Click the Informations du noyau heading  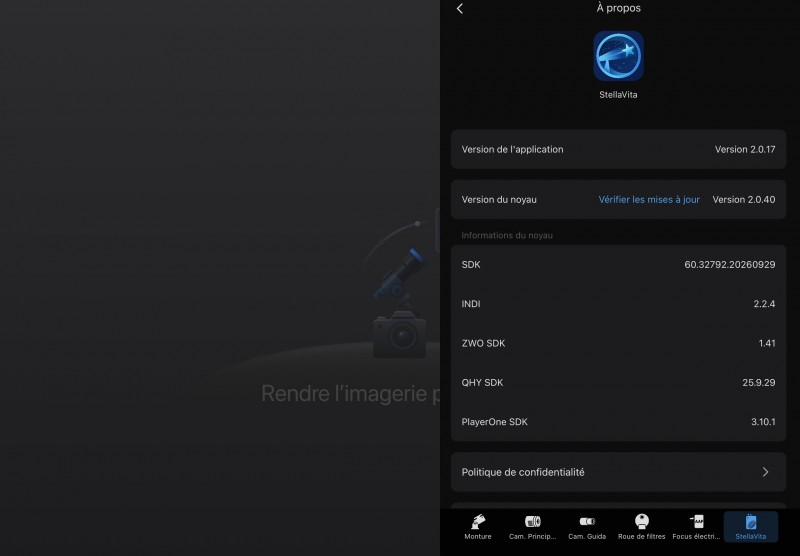click(x=507, y=235)
